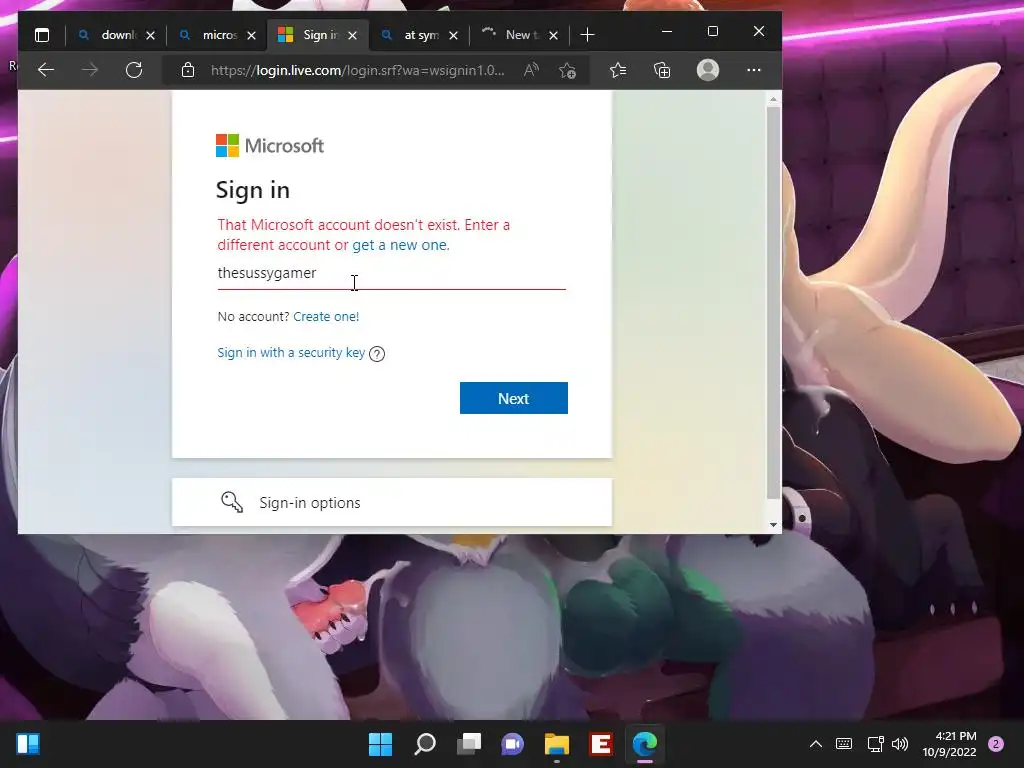Open the red E app on taskbar
The height and width of the screenshot is (768, 1024).
(601, 744)
